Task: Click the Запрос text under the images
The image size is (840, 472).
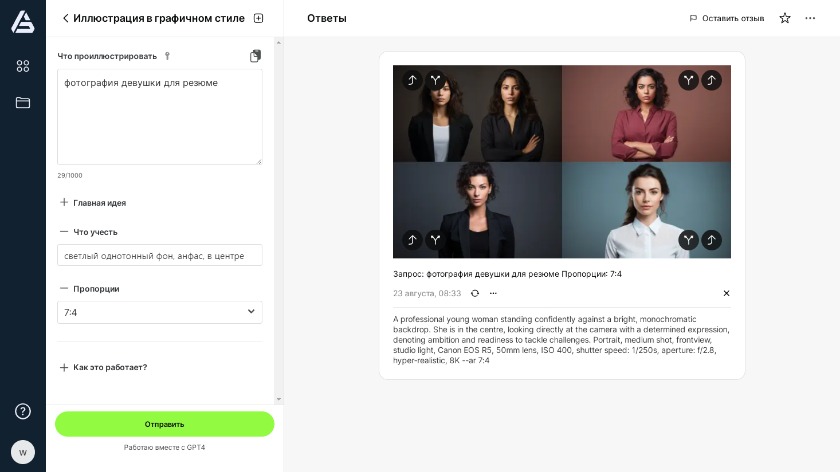Action: pyautogui.click(x=507, y=274)
